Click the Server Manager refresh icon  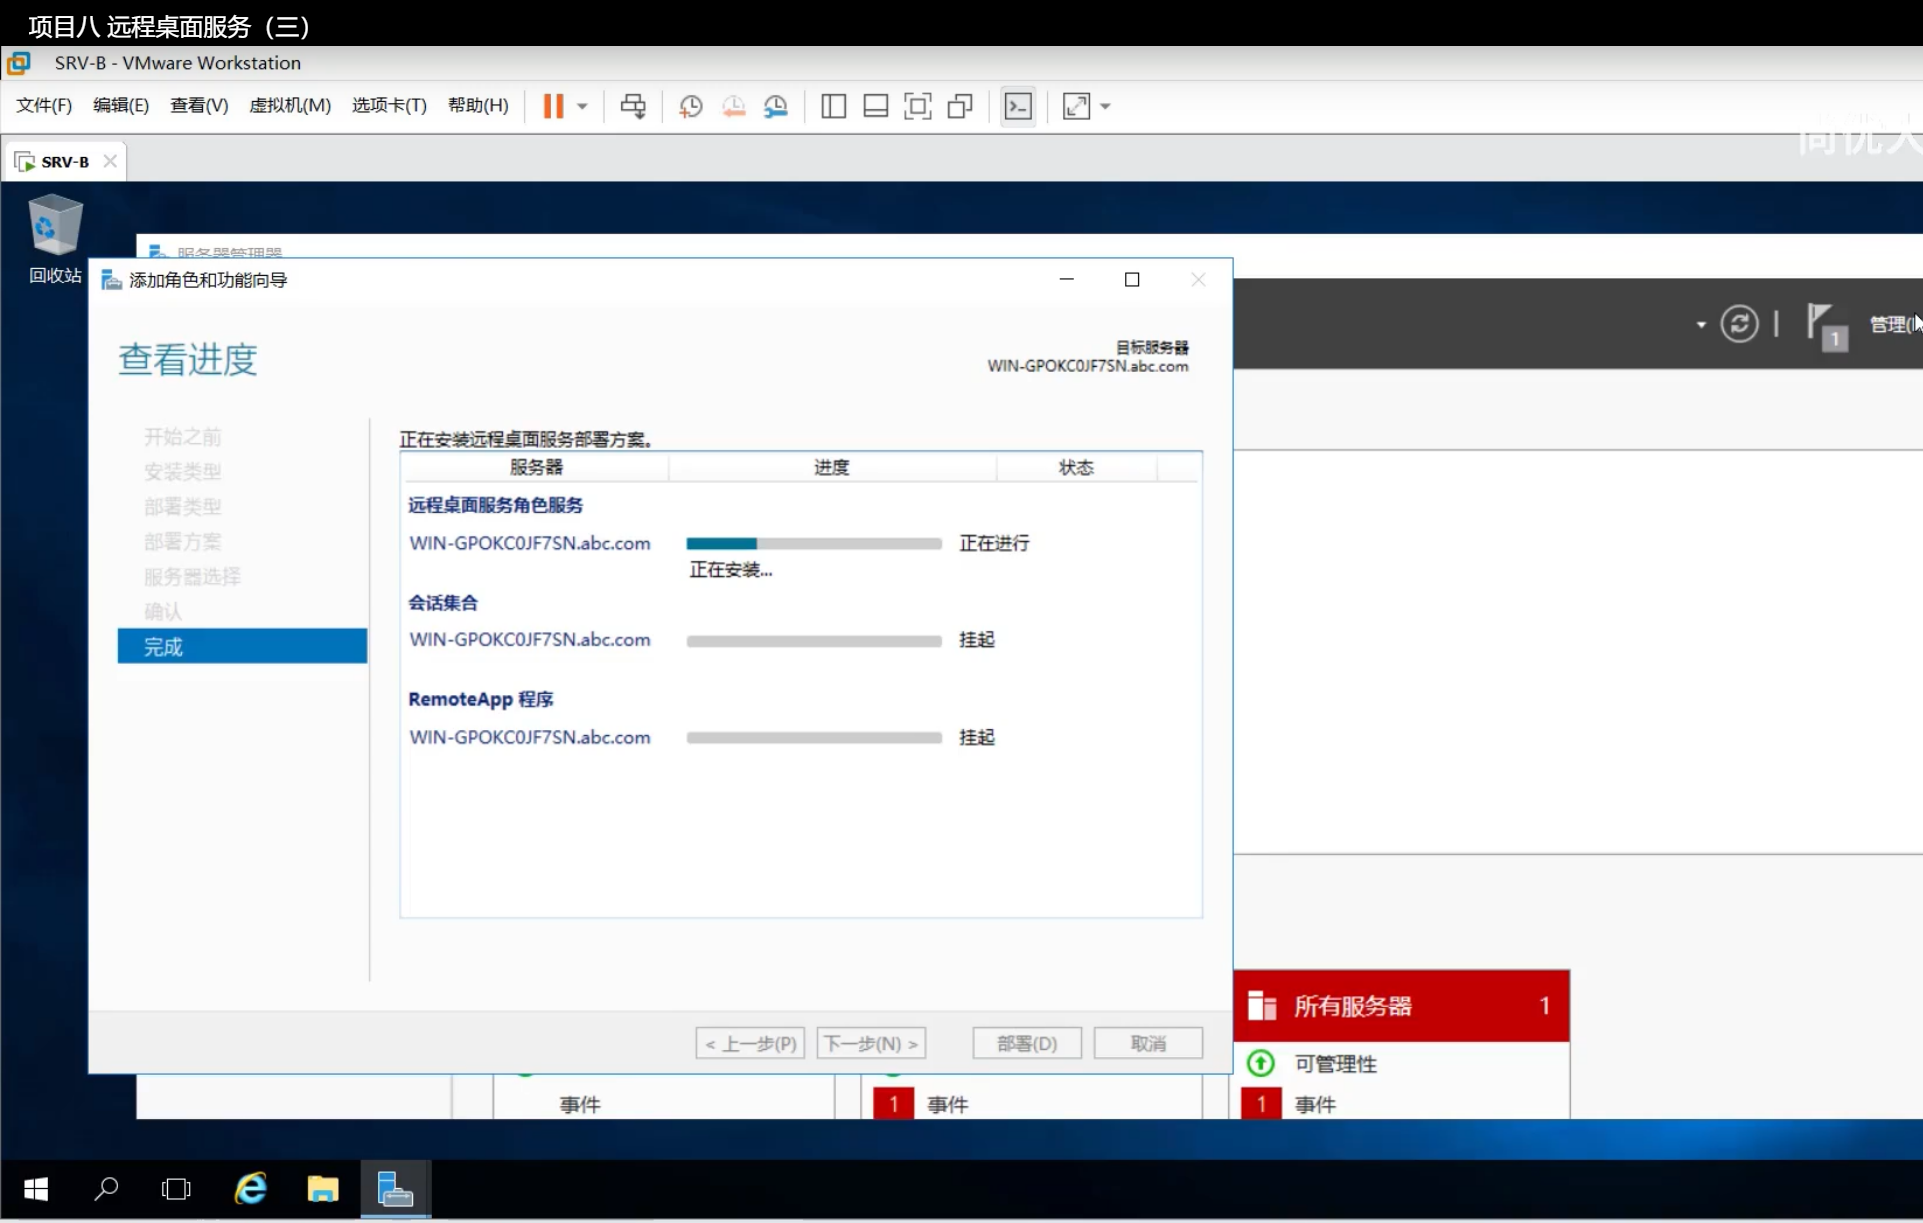tap(1739, 324)
